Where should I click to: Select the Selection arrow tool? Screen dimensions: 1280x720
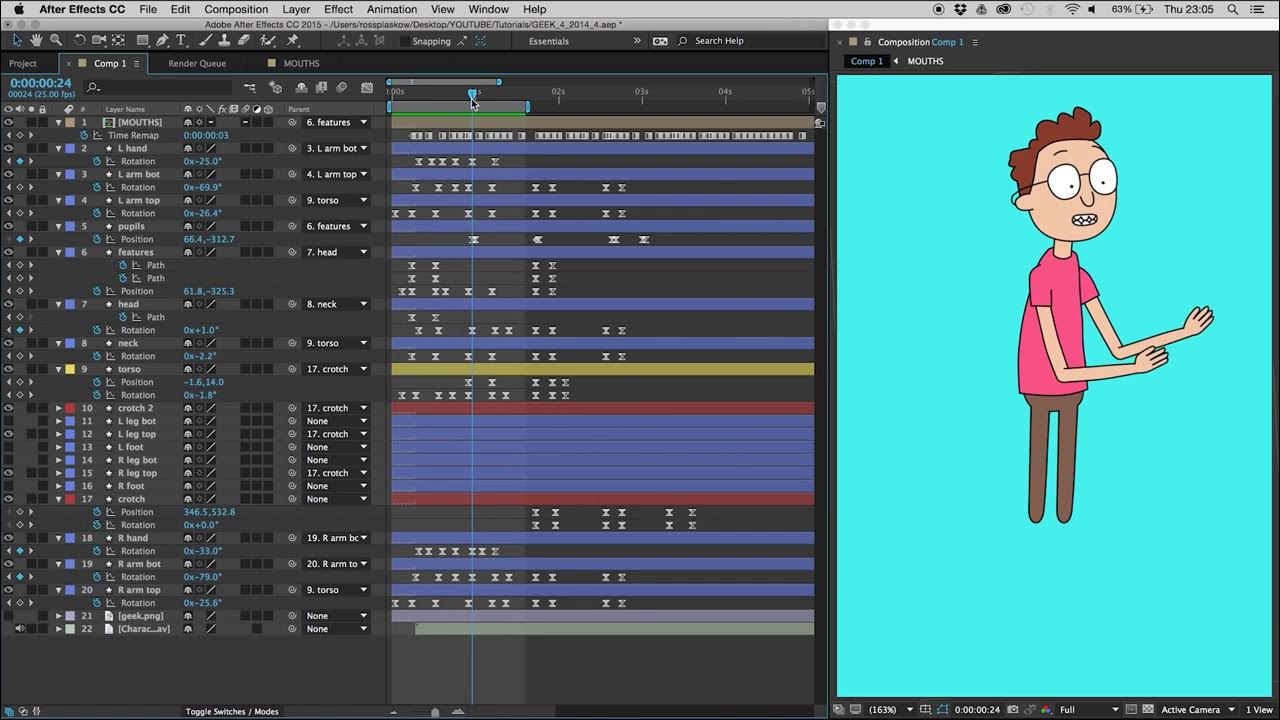(x=17, y=41)
